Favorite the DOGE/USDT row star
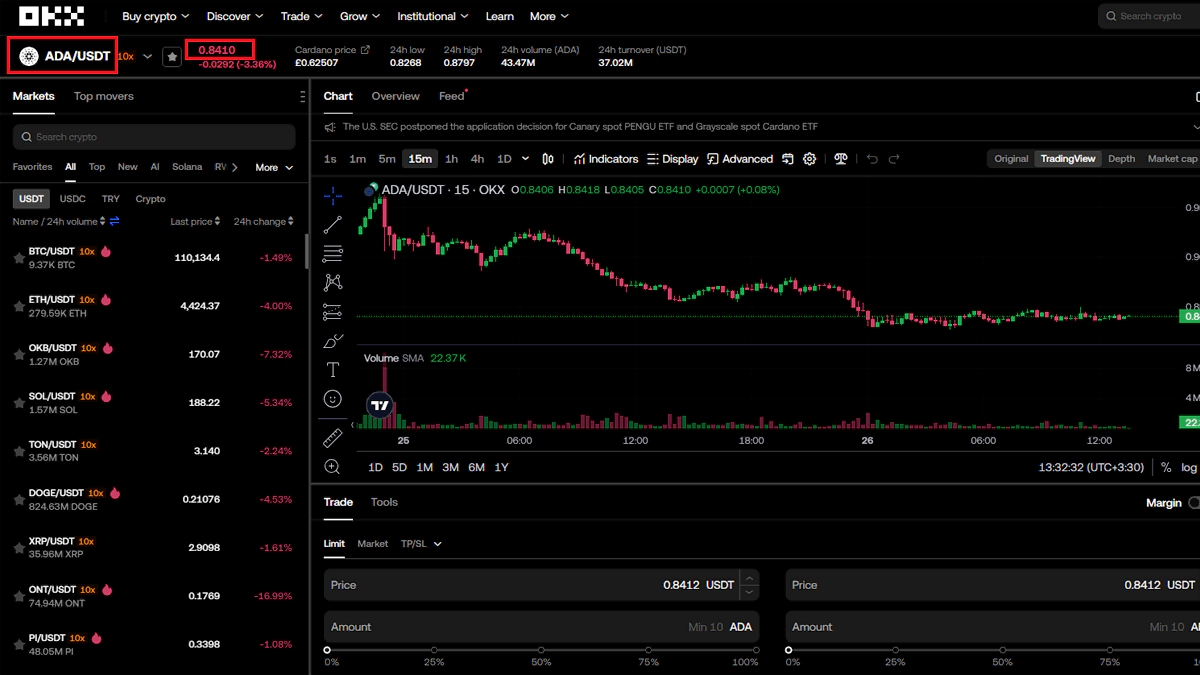The height and width of the screenshot is (675, 1200). pyautogui.click(x=19, y=500)
